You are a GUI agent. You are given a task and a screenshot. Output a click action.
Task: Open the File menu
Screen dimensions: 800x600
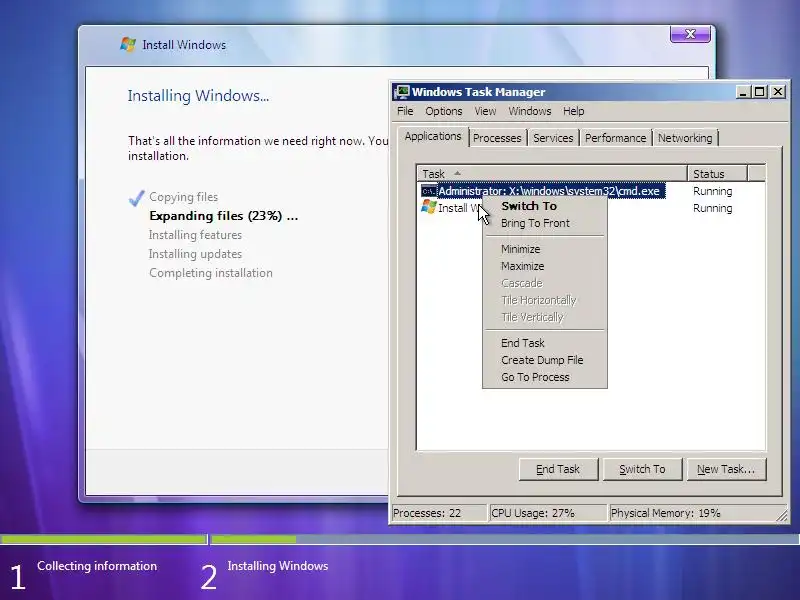(x=405, y=111)
